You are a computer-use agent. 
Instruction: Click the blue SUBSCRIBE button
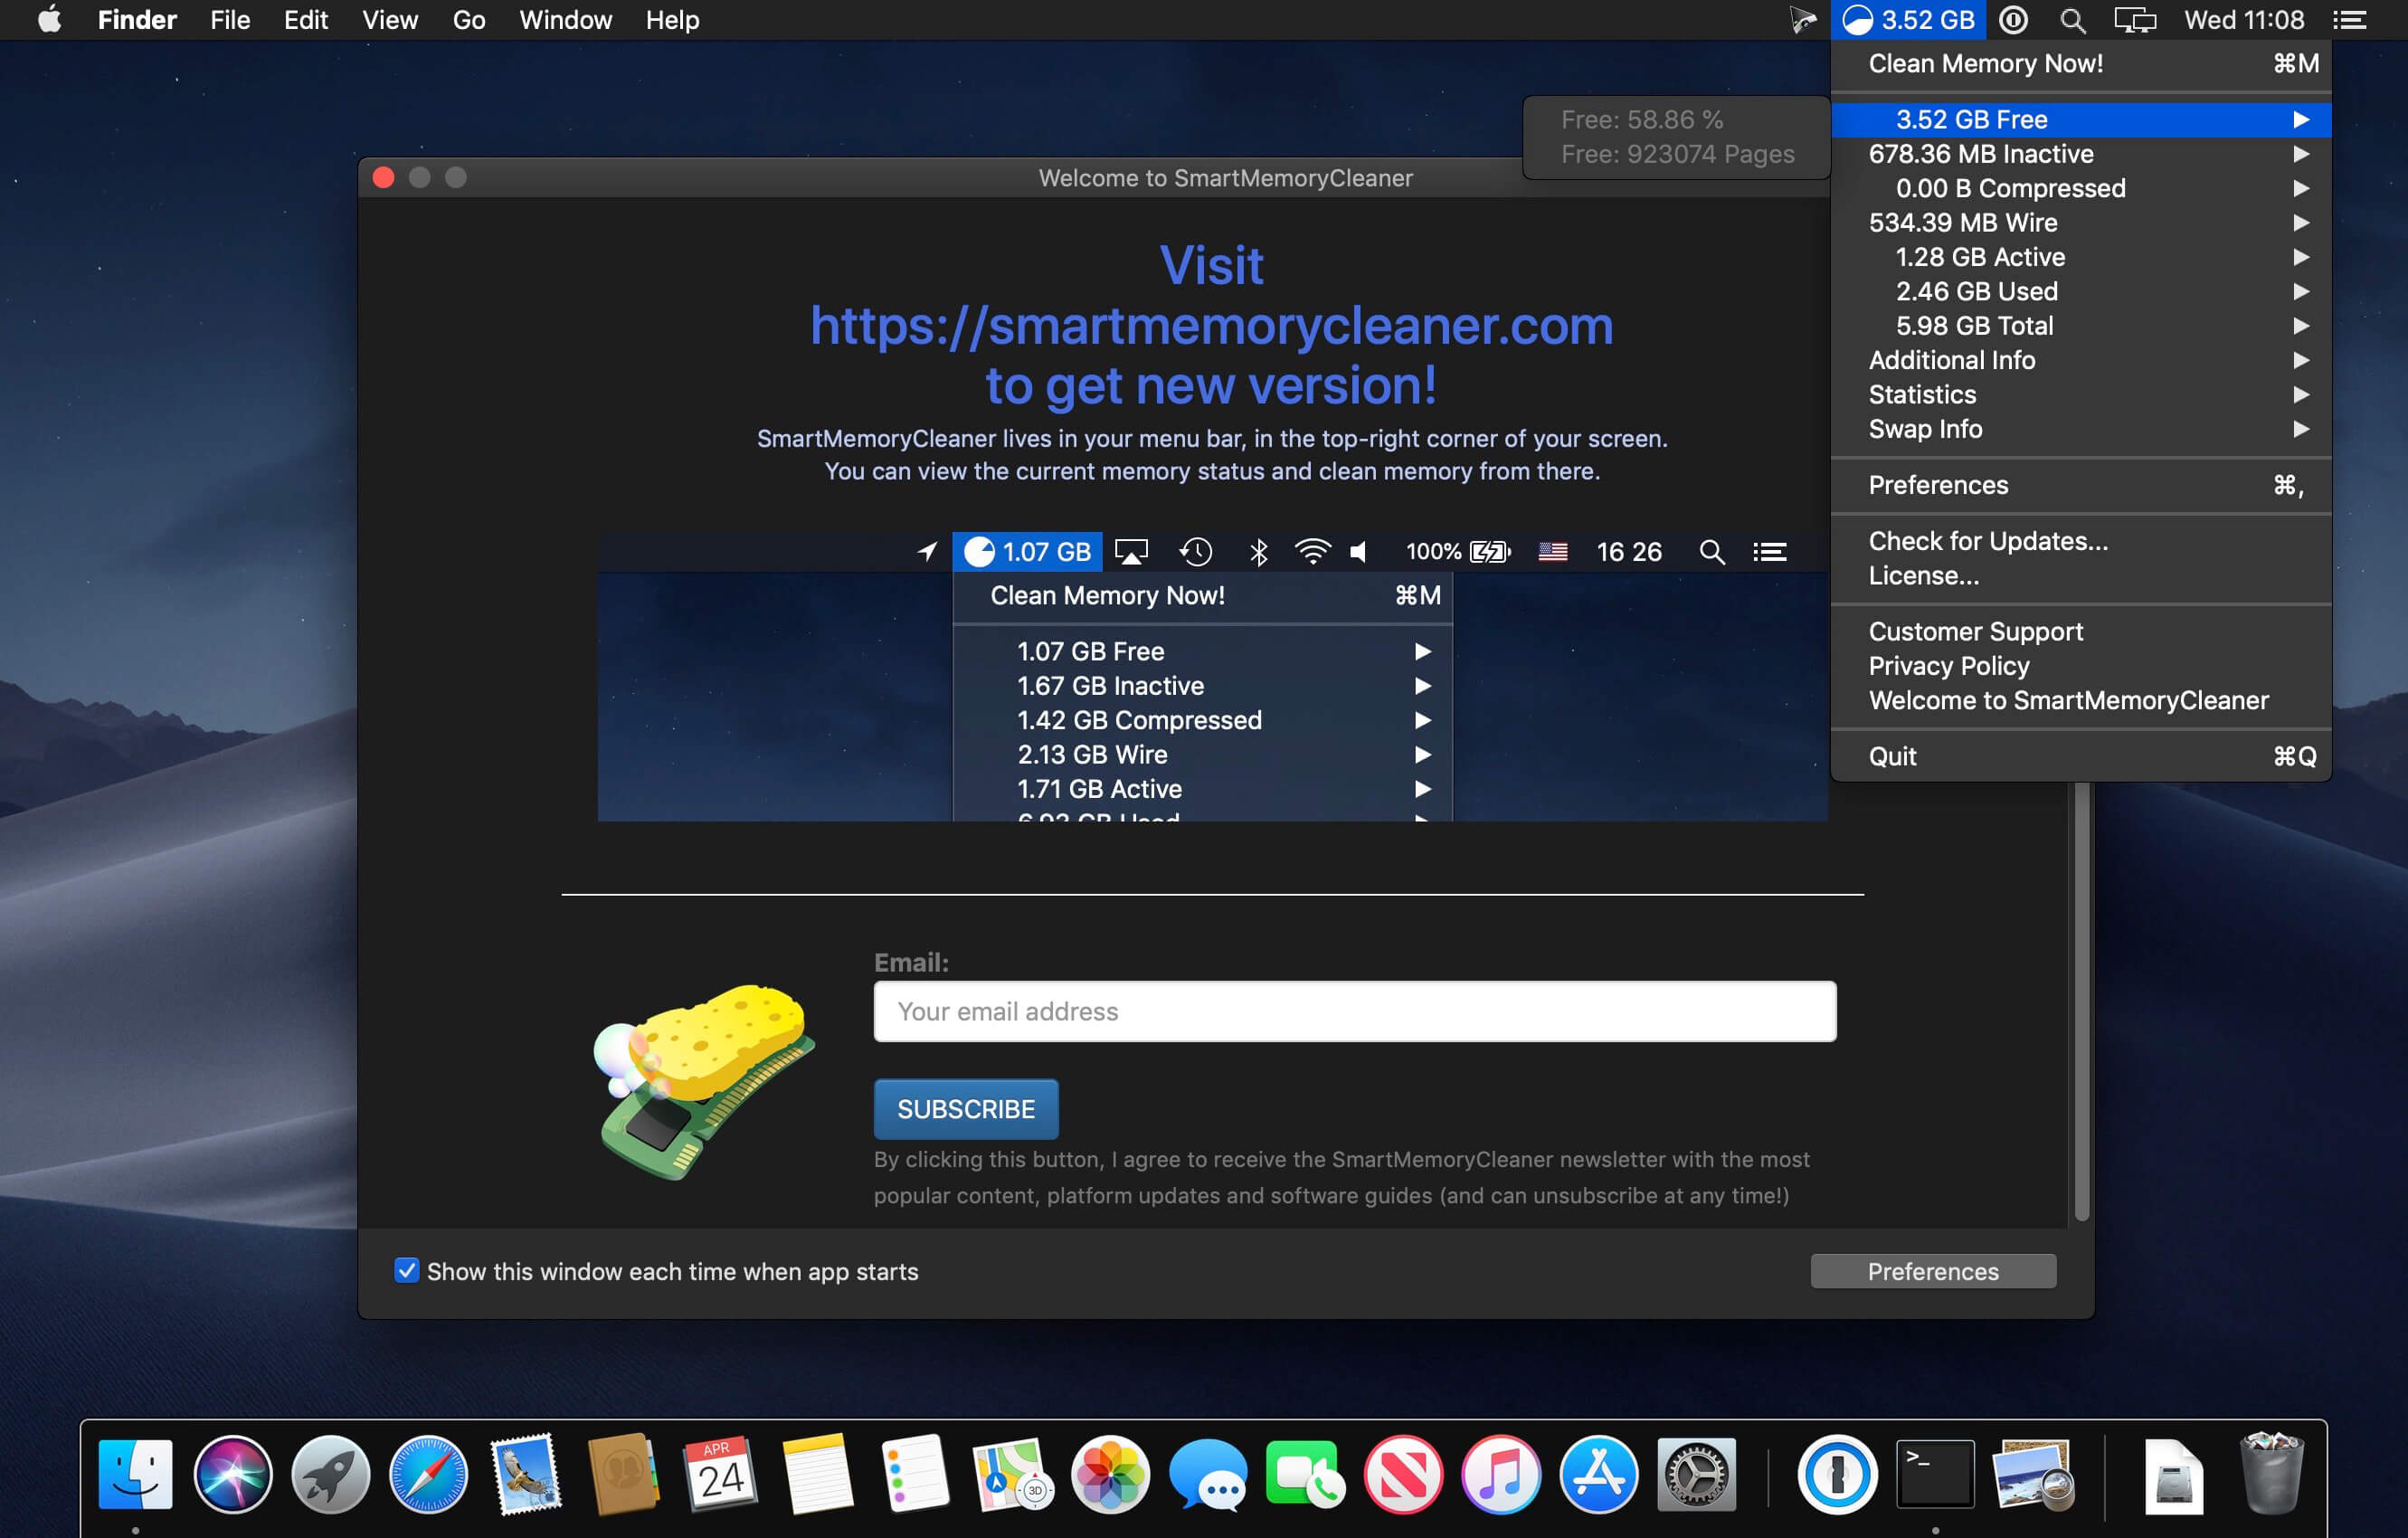[966, 1109]
